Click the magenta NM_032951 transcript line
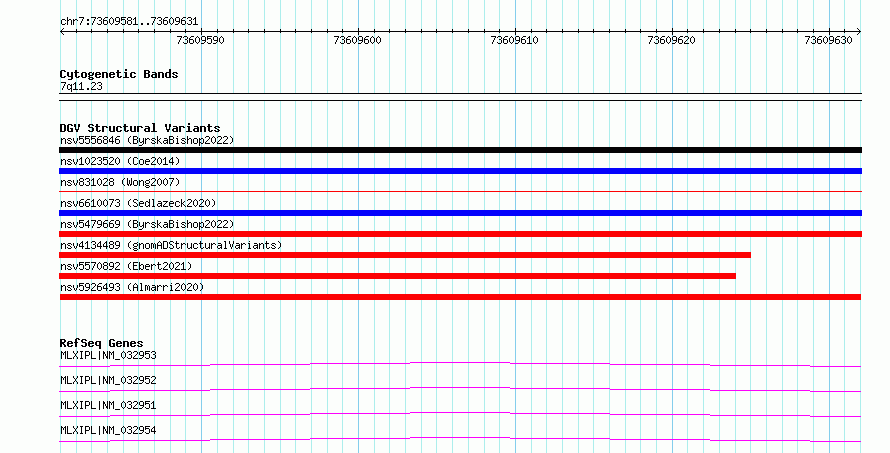This screenshot has width=890, height=453. [460, 414]
